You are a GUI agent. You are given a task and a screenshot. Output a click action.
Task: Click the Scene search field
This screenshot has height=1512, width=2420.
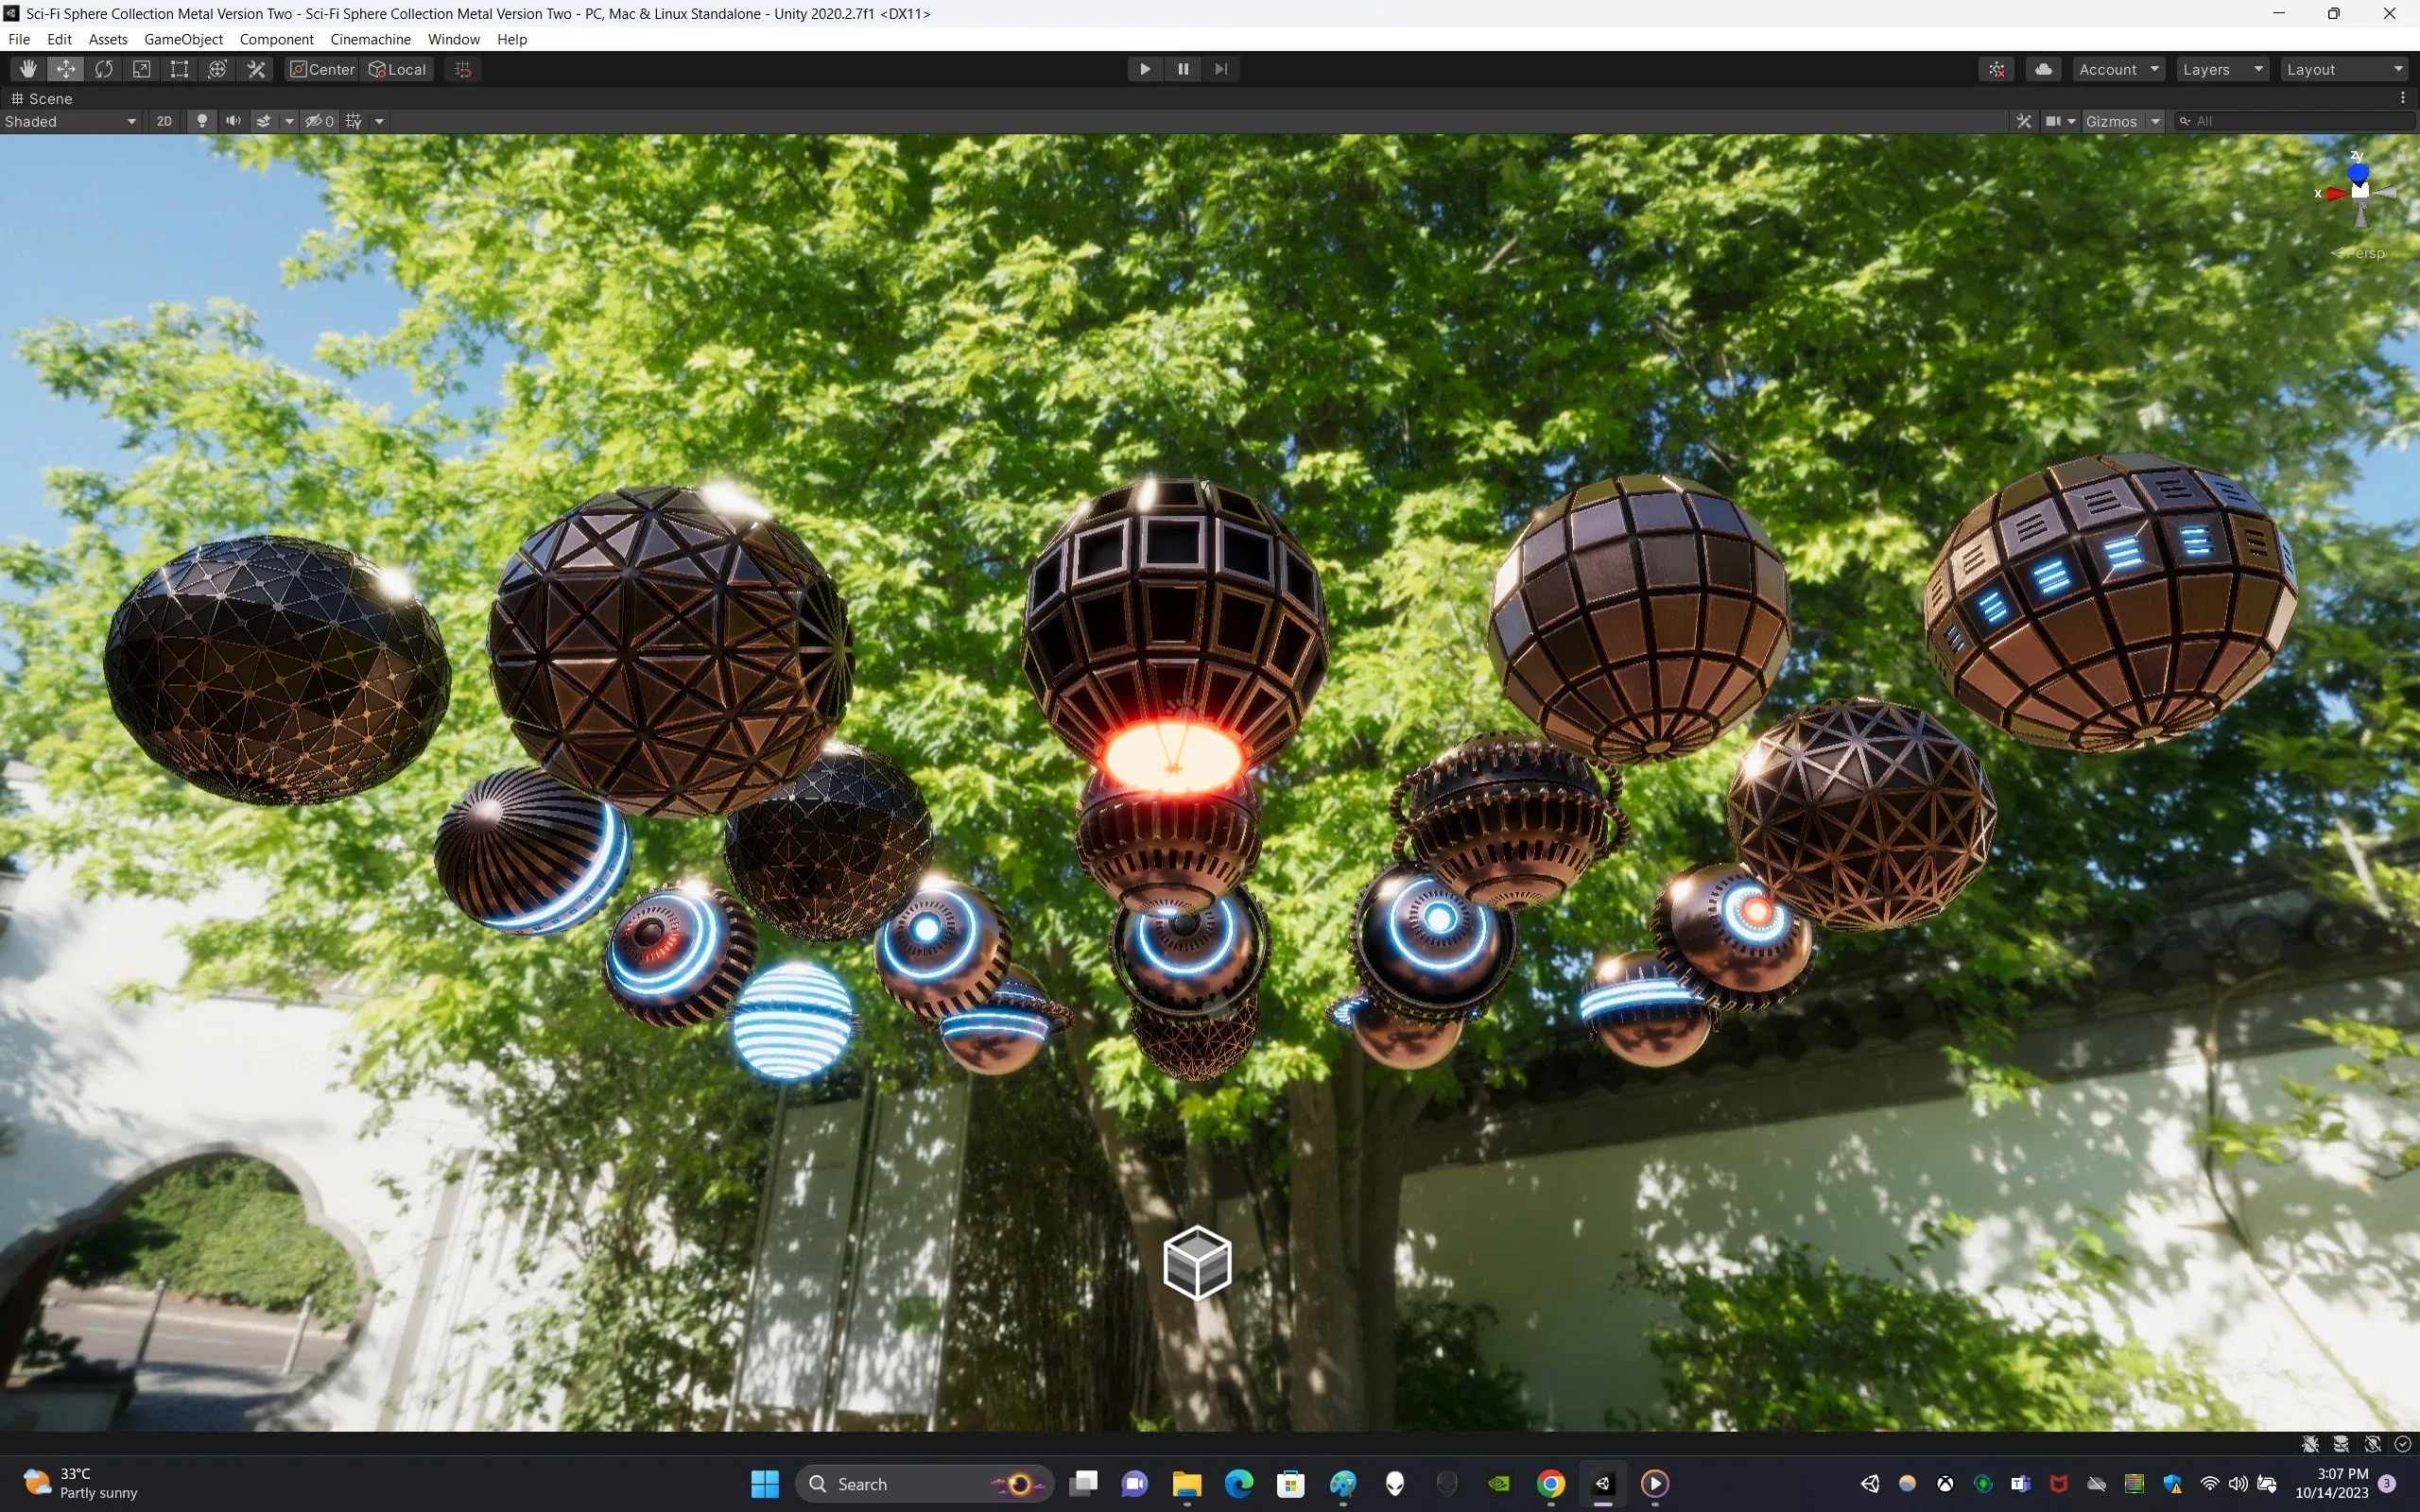2295,121
